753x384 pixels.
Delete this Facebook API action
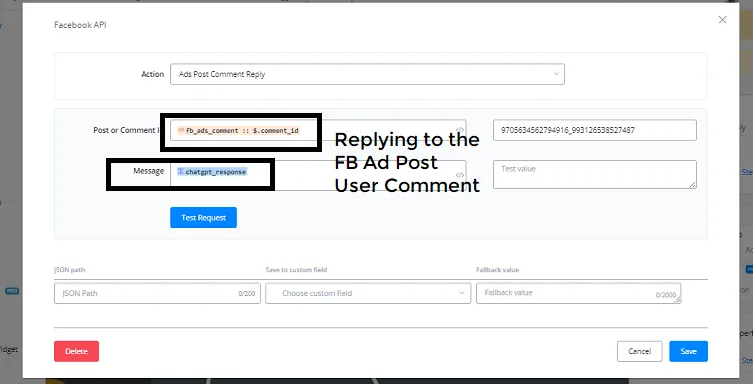coord(76,351)
